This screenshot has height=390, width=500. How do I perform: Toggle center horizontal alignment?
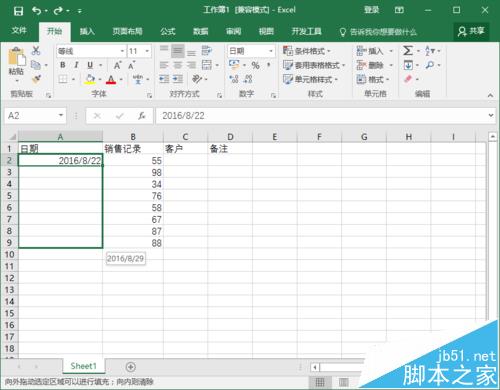click(178, 65)
